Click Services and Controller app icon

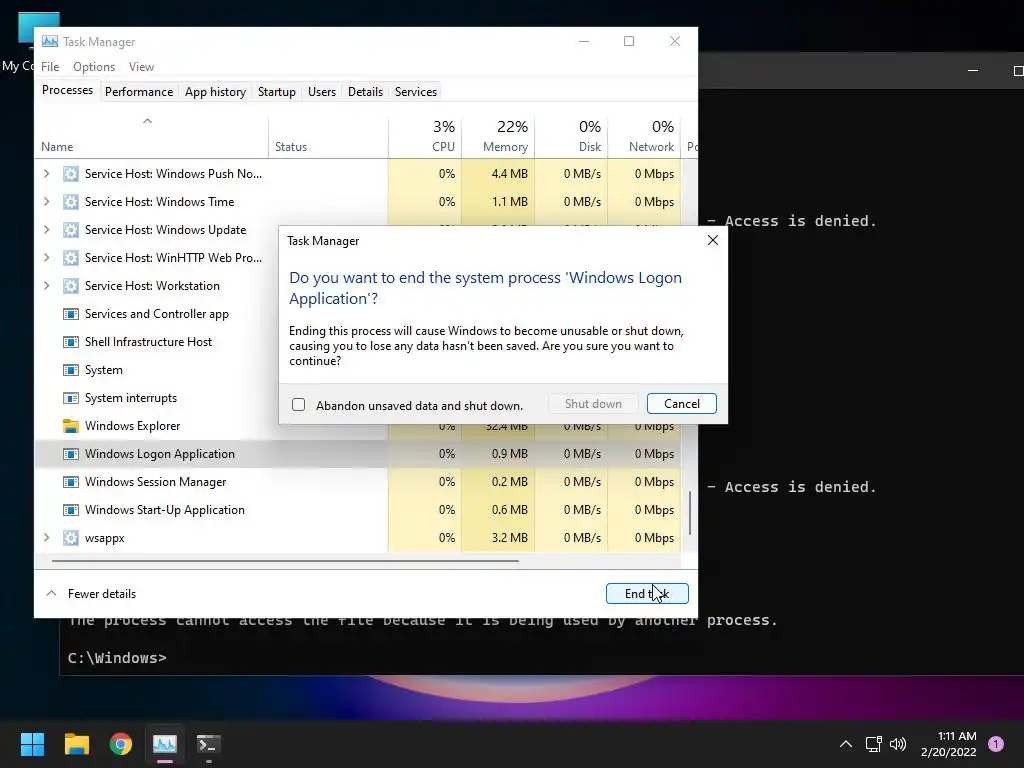point(71,314)
